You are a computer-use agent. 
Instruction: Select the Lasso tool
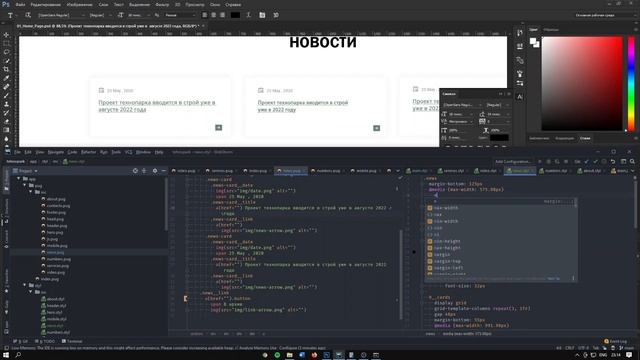(6, 52)
